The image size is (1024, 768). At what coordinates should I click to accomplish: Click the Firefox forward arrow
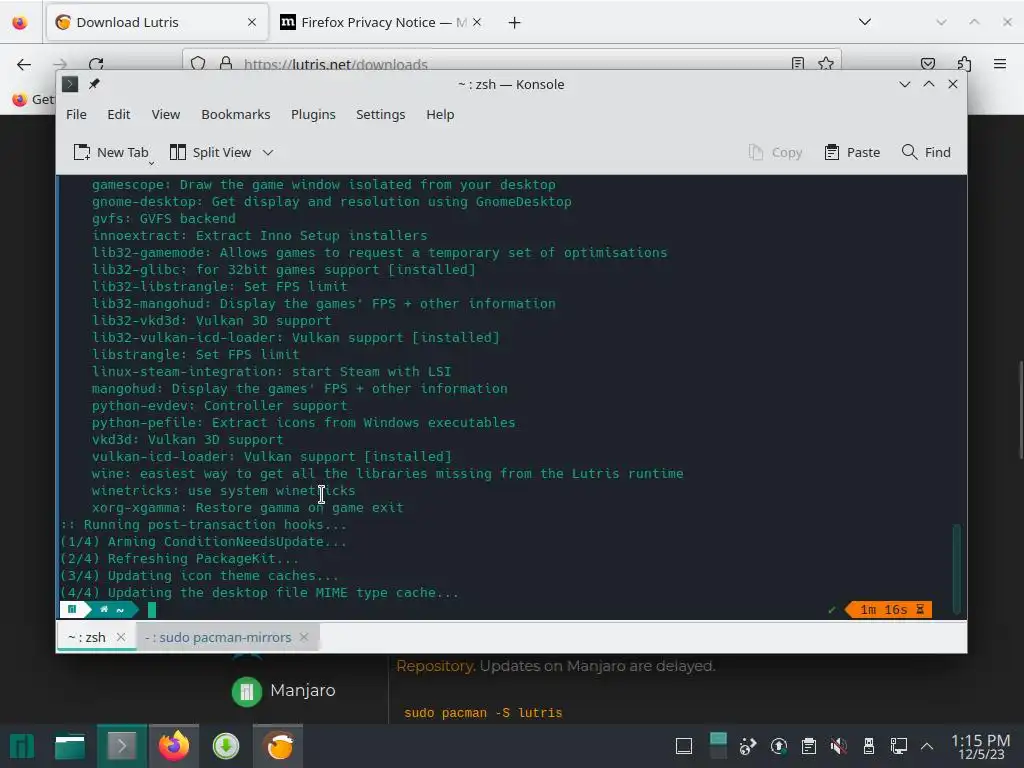click(x=60, y=64)
